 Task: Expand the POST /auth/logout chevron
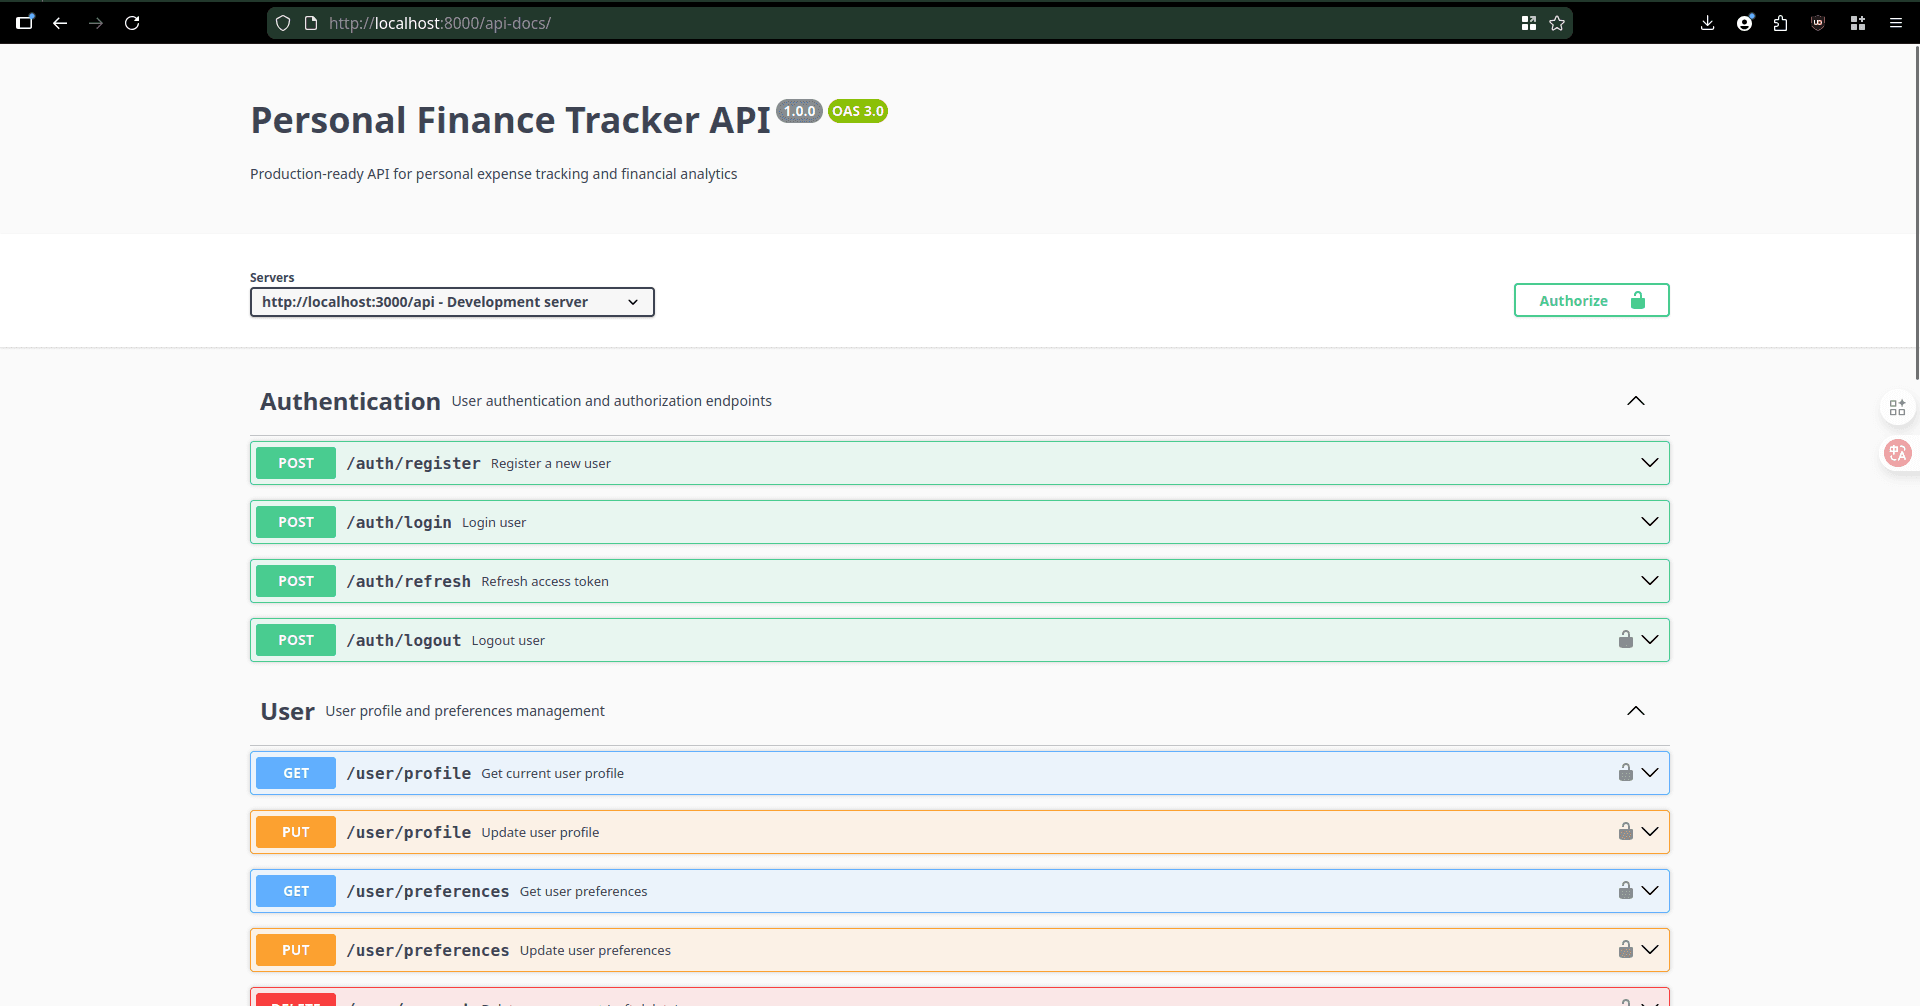(x=1650, y=640)
